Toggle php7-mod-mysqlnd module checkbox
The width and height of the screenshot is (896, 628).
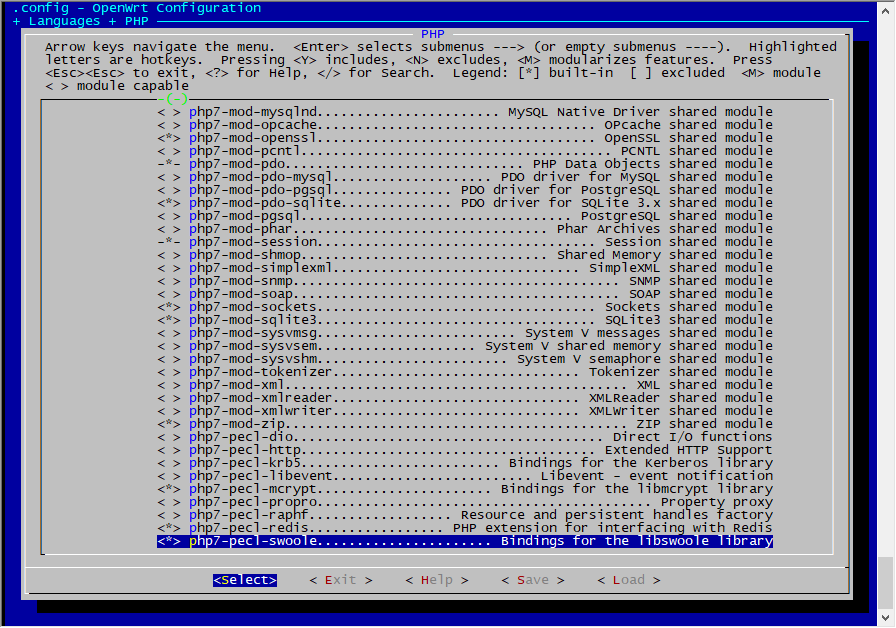169,112
